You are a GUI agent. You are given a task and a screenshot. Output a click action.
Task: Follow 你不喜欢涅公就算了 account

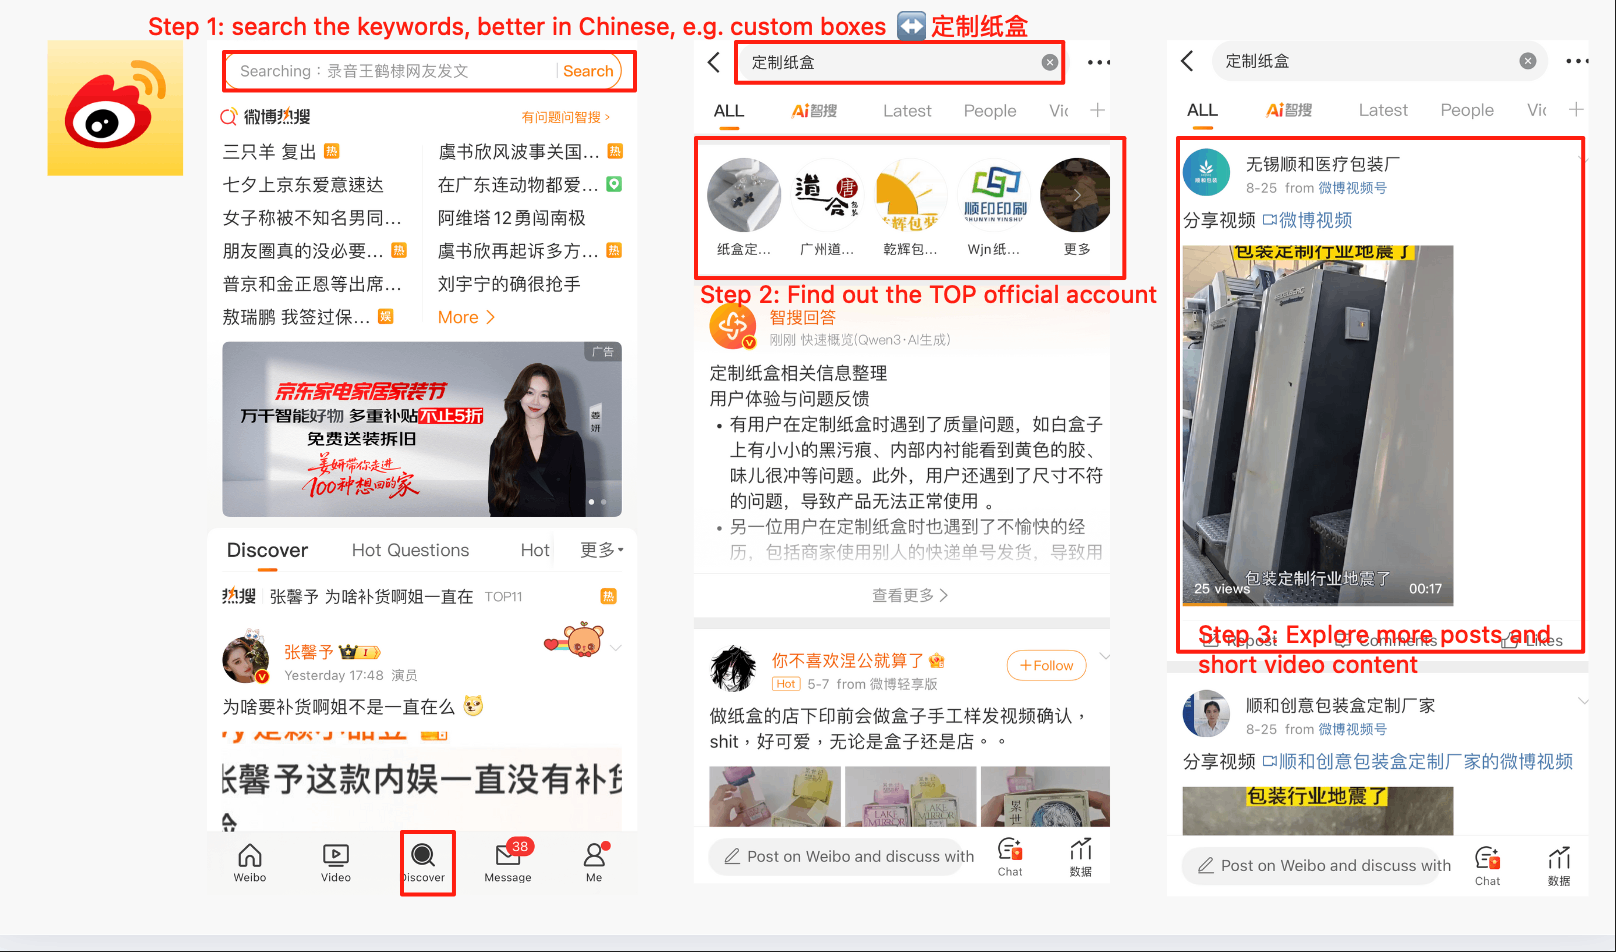pyautogui.click(x=1046, y=665)
